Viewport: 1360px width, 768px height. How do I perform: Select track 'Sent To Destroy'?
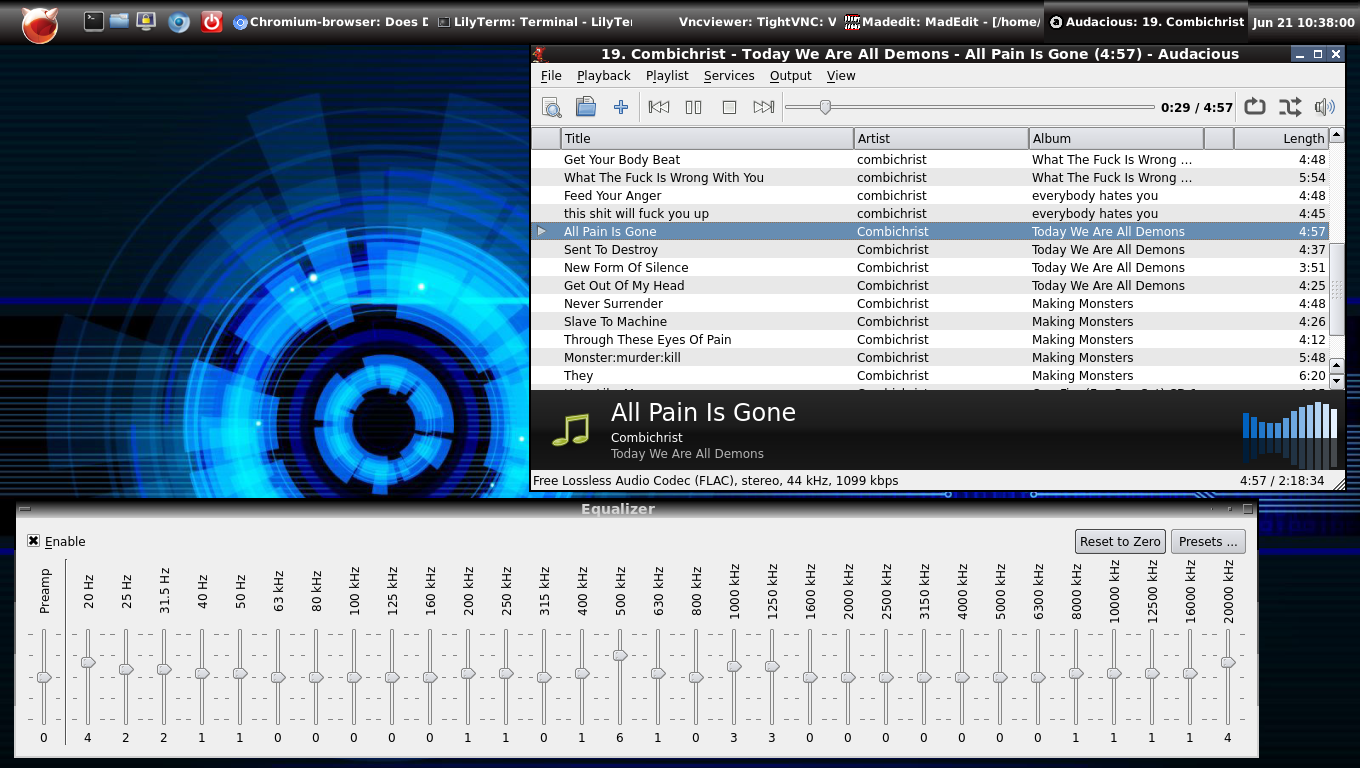pyautogui.click(x=929, y=250)
